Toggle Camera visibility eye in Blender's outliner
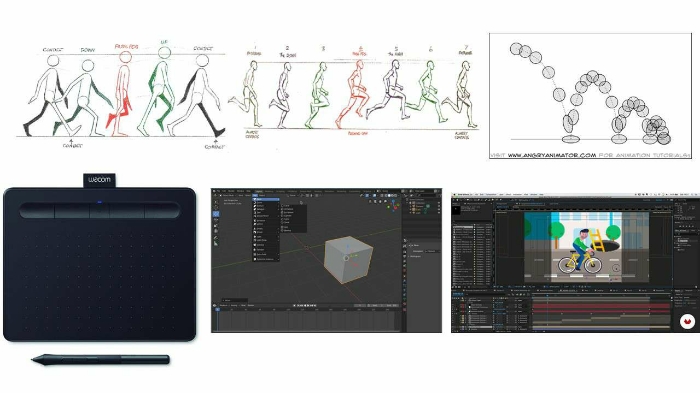The height and width of the screenshot is (393, 700). click(439, 206)
